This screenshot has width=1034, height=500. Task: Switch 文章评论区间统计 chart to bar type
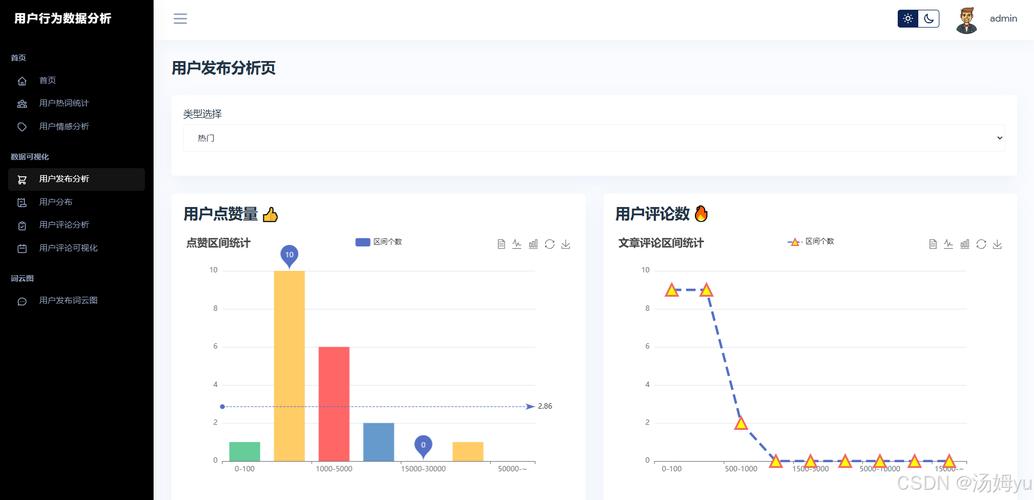pos(965,244)
